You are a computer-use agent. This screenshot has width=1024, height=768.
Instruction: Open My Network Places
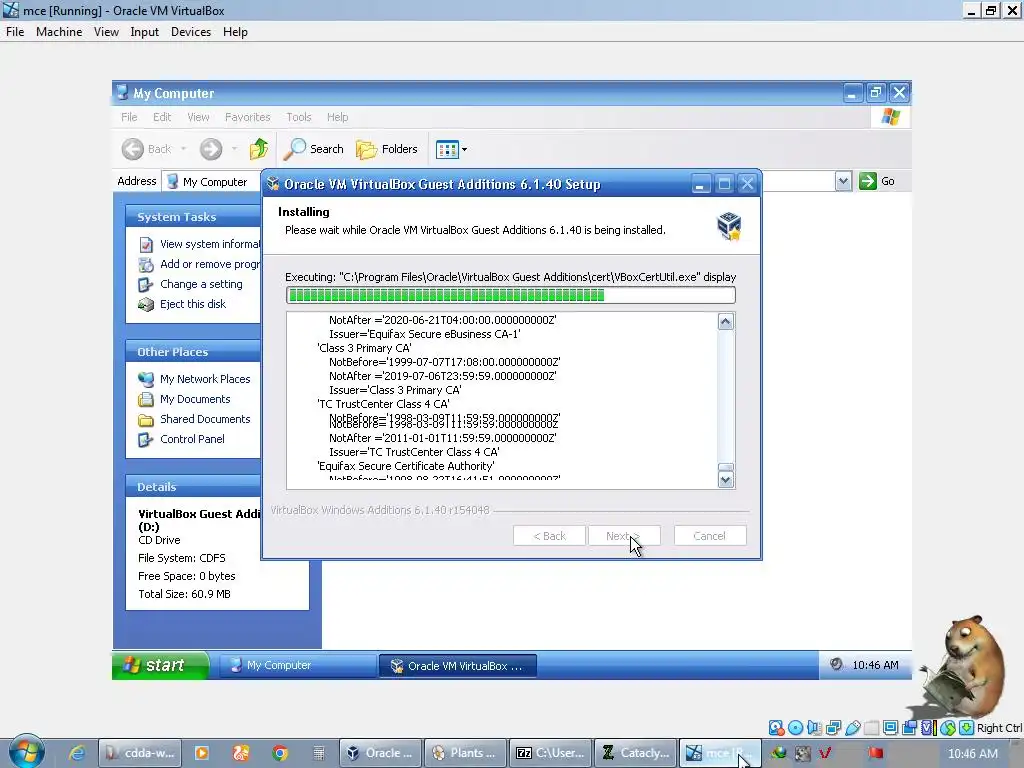205,379
